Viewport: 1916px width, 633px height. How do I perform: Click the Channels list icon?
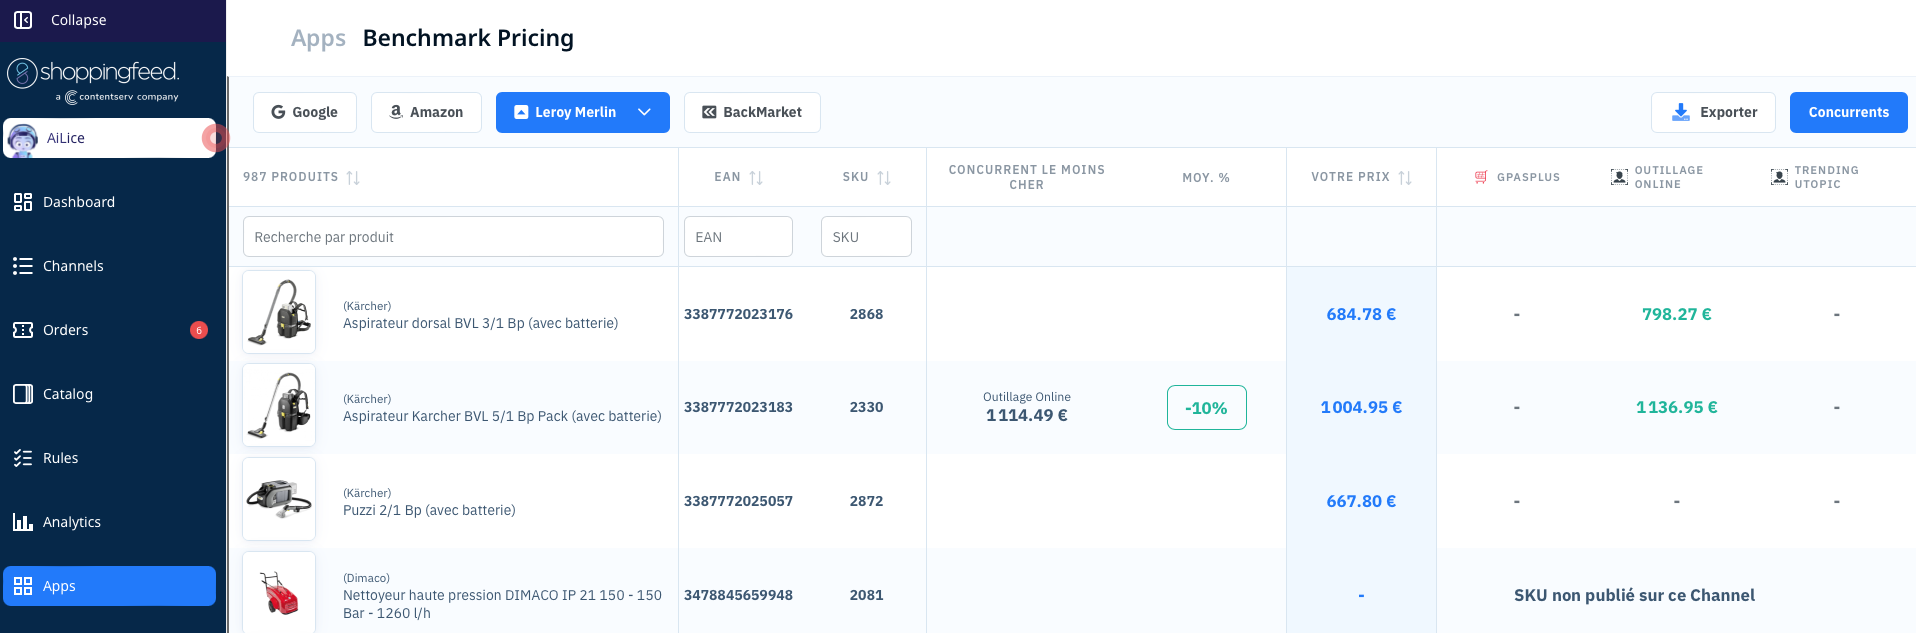[x=23, y=266]
